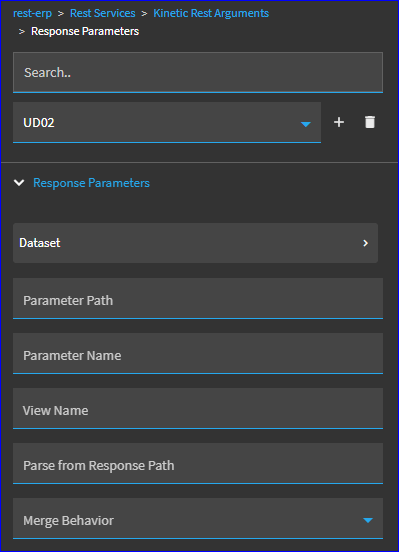Add a new response parameter with plus icon
Image resolution: width=399 pixels, height=552 pixels.
(339, 122)
